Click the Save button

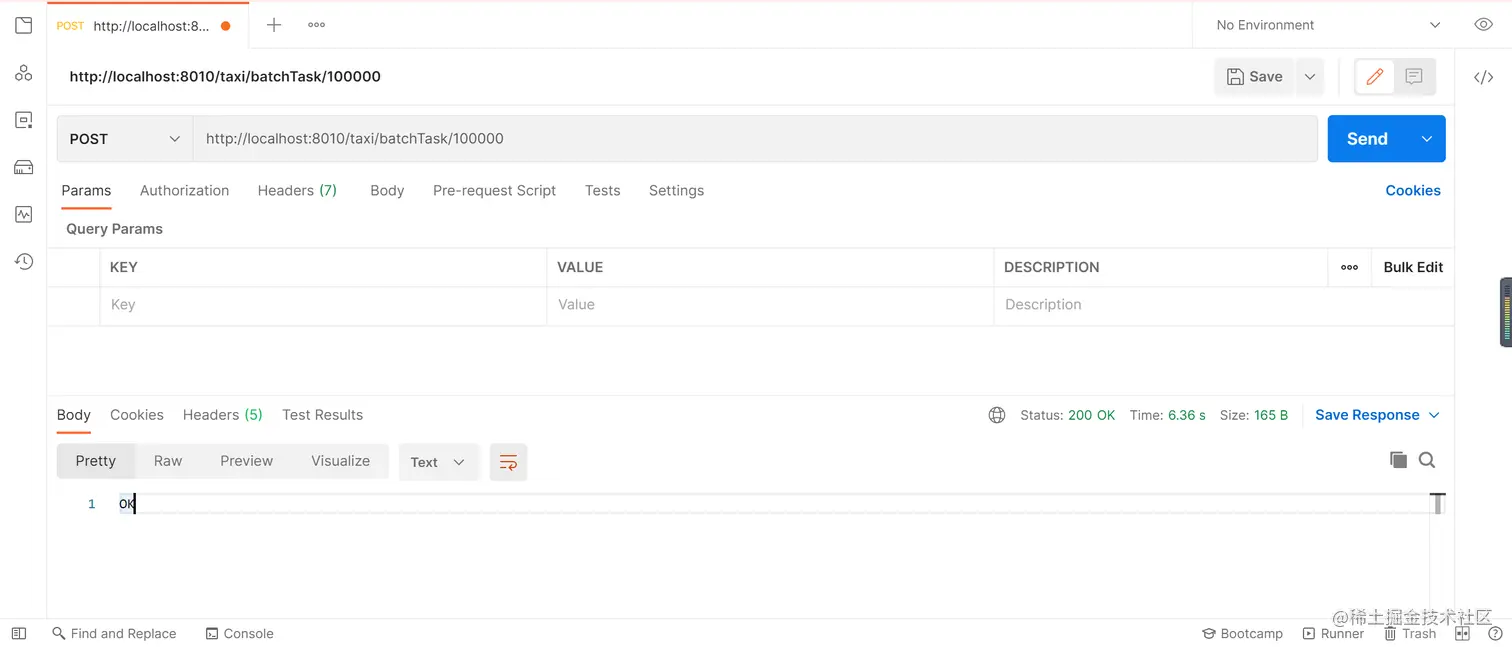point(1255,76)
